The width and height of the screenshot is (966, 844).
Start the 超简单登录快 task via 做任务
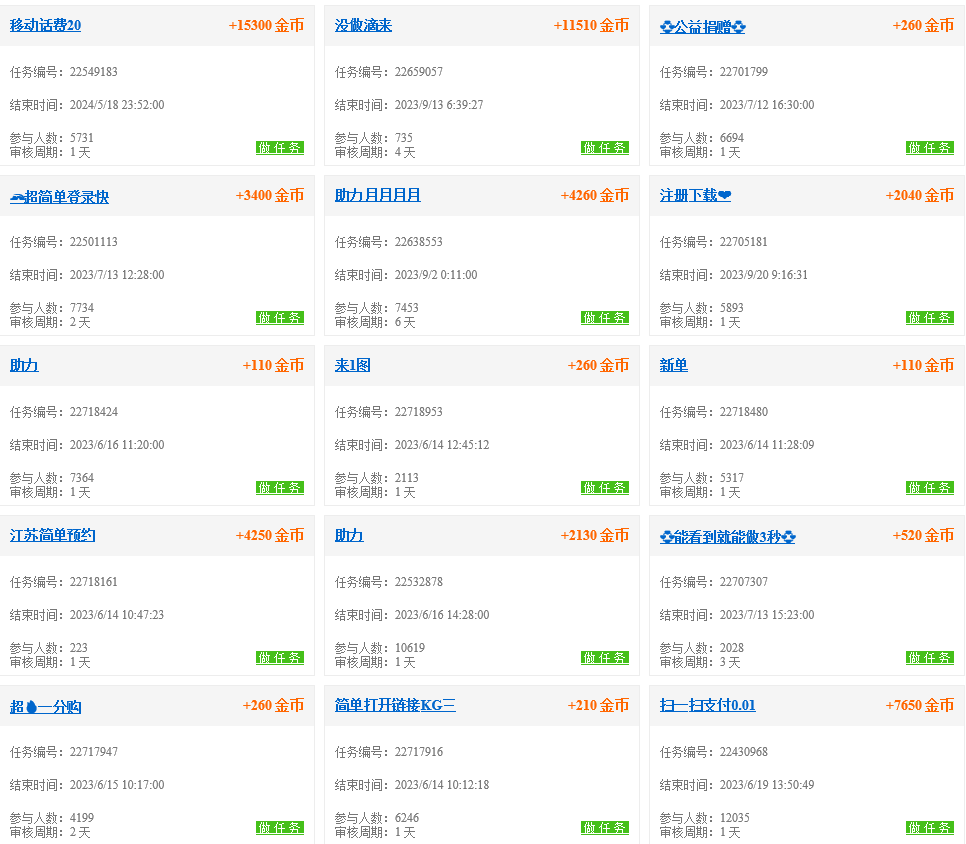click(280, 318)
